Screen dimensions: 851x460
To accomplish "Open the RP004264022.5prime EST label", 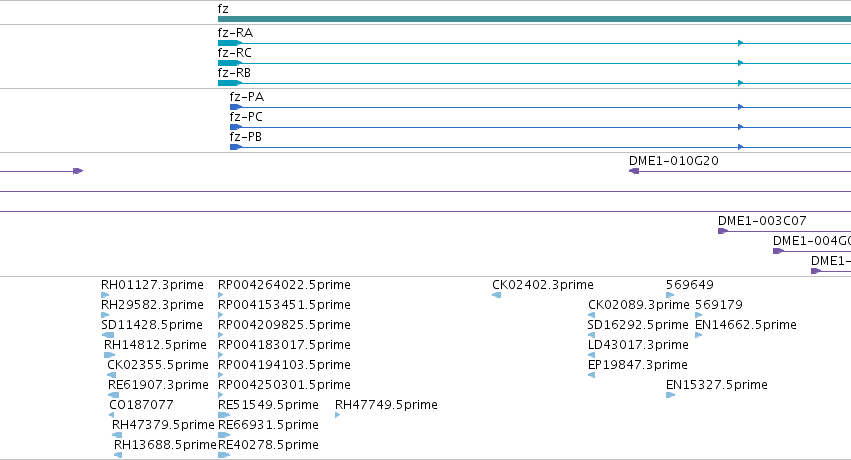I will [284, 285].
